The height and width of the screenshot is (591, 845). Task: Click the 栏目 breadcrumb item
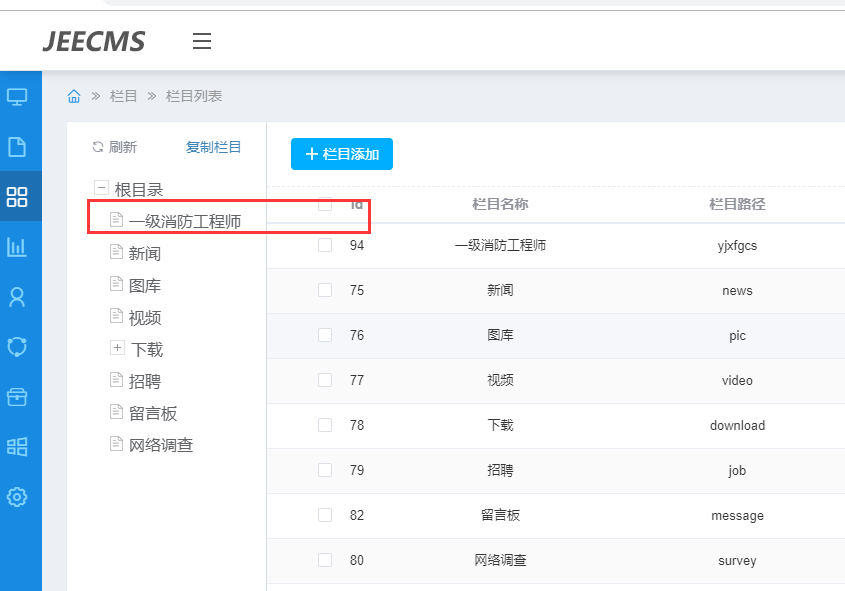click(124, 96)
